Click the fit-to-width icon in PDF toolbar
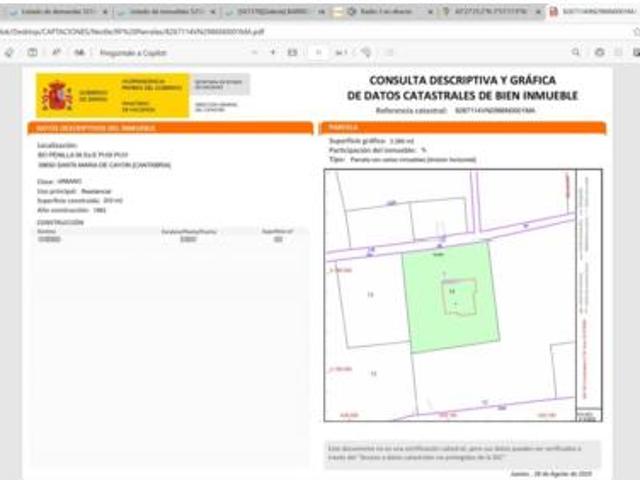This screenshot has height=480, width=640. coord(292,52)
